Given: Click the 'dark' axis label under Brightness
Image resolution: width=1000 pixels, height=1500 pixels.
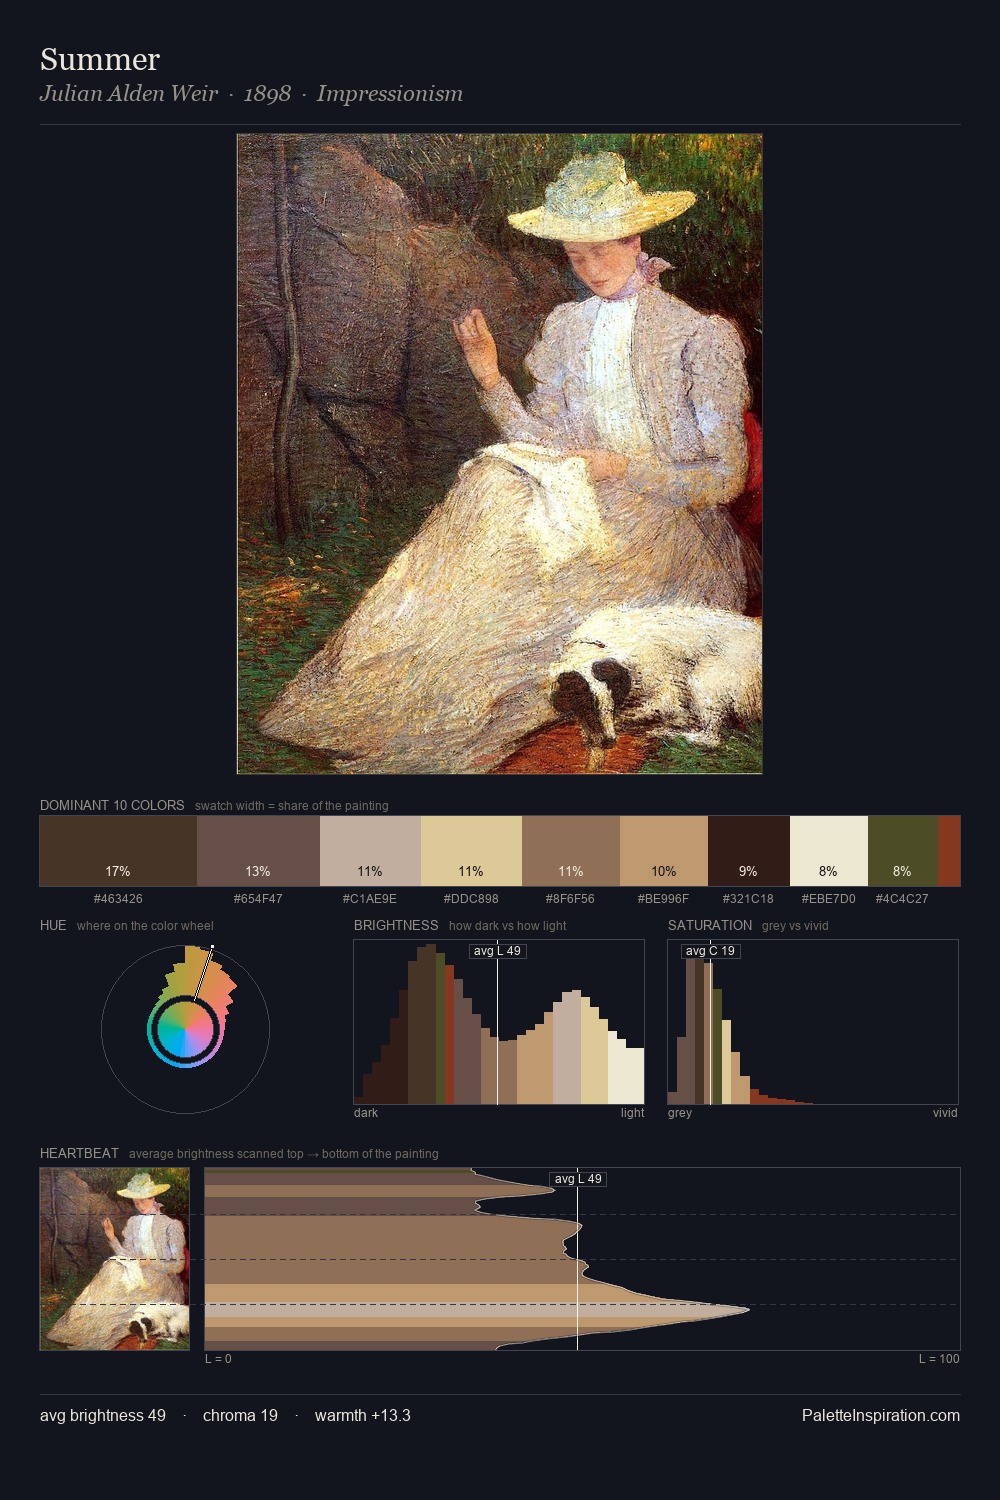Looking at the screenshot, I should 366,1113.
